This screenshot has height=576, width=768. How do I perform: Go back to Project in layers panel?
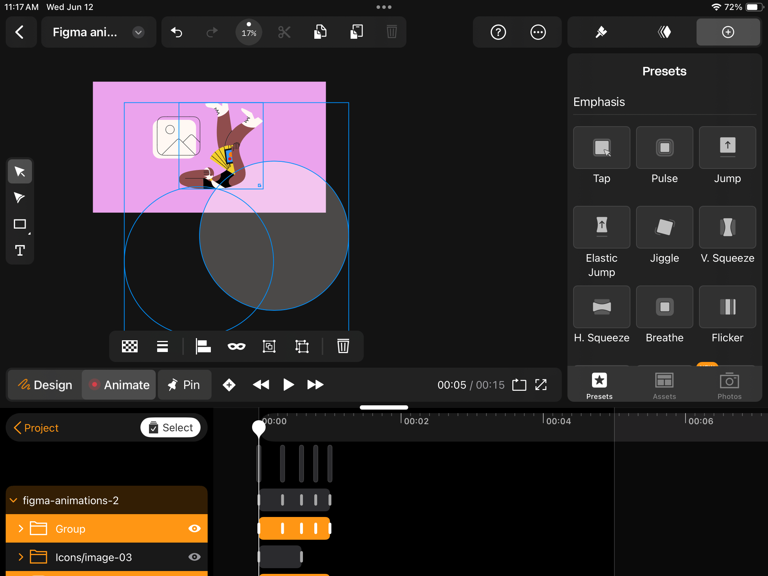pos(36,428)
